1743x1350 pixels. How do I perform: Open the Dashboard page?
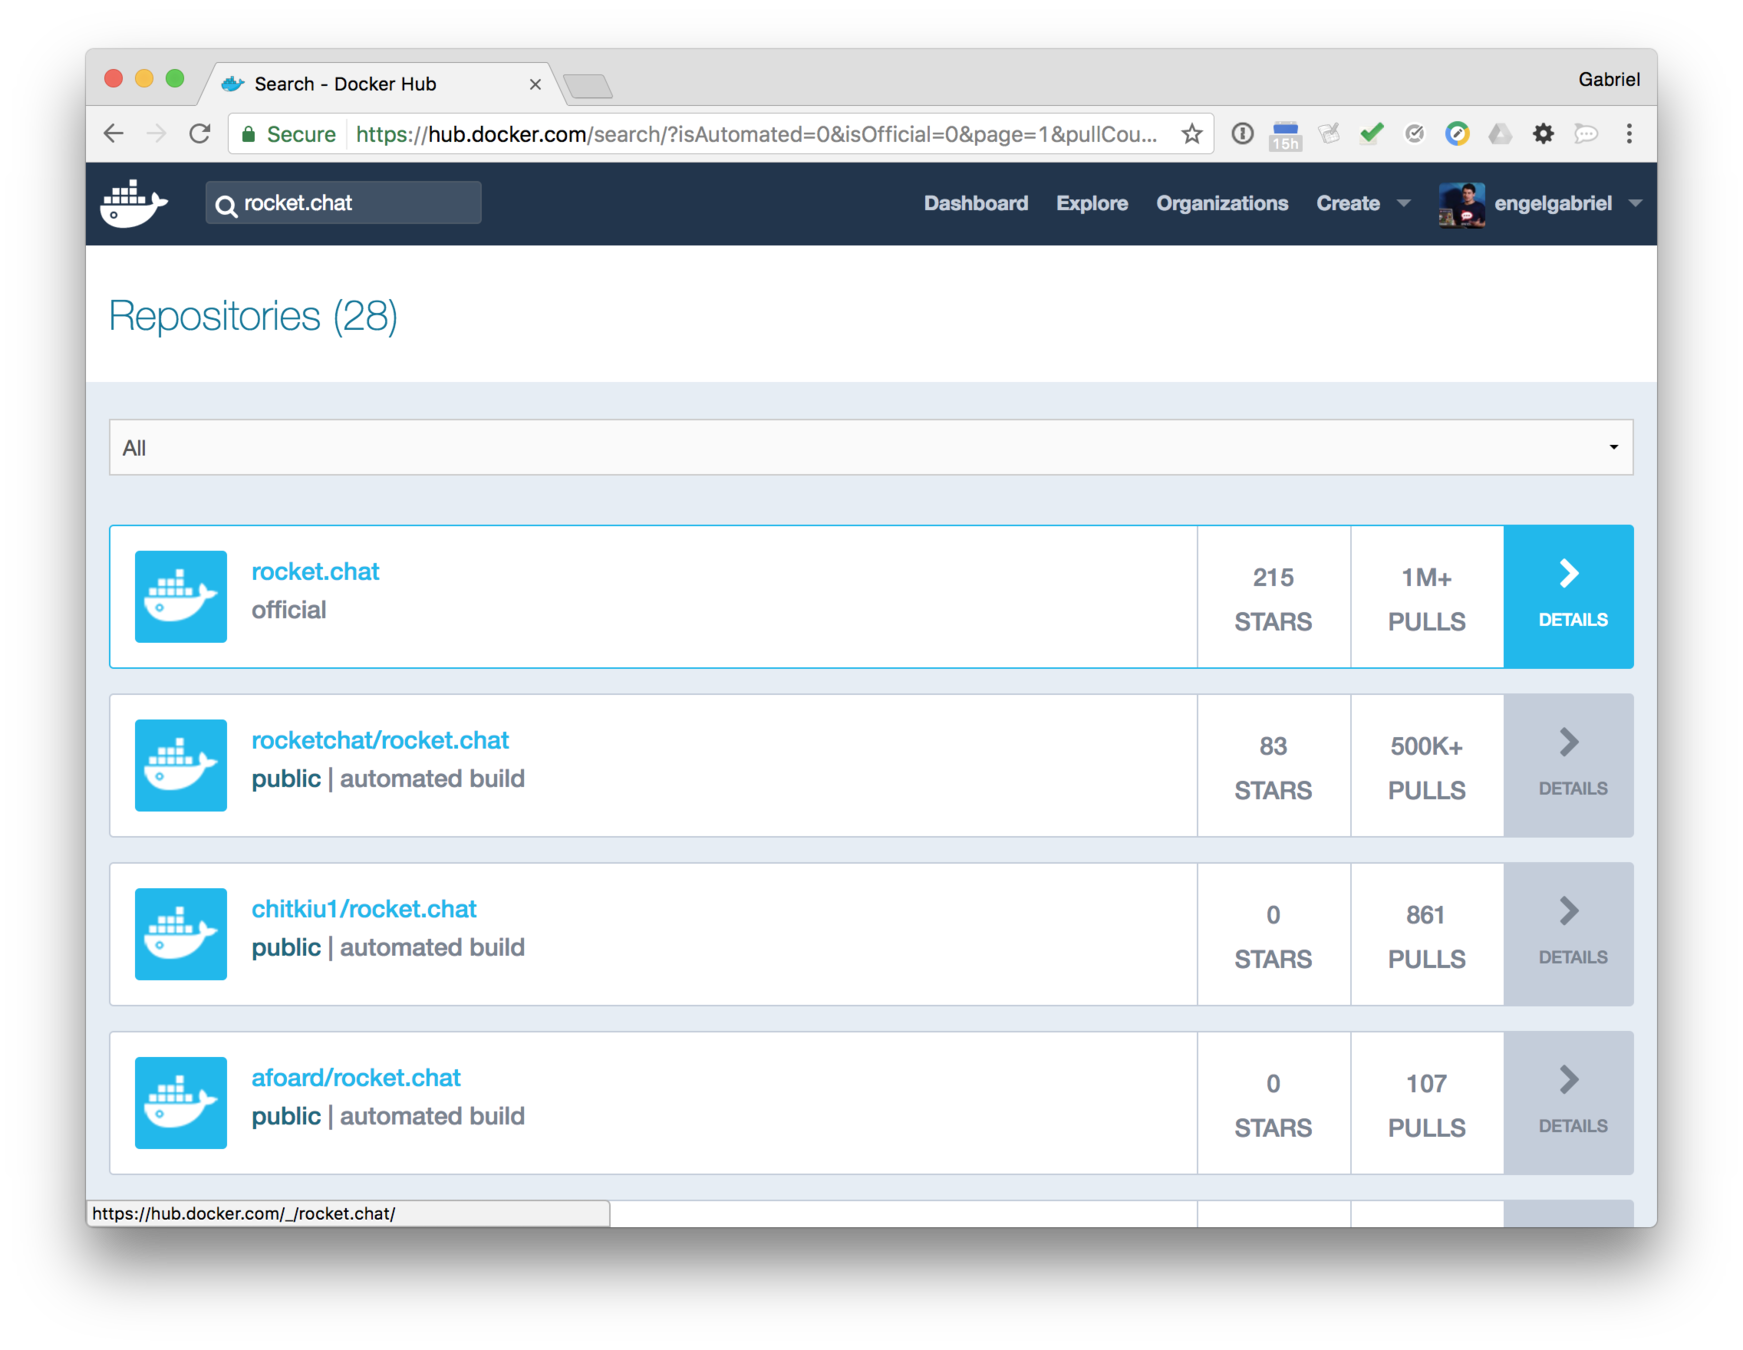(975, 203)
